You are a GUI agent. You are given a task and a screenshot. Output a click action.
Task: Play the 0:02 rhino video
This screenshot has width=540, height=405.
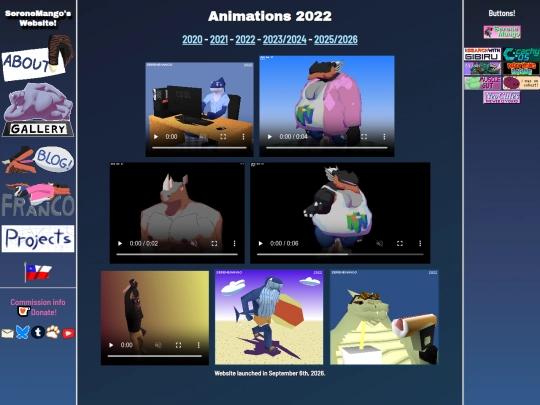click(120, 243)
